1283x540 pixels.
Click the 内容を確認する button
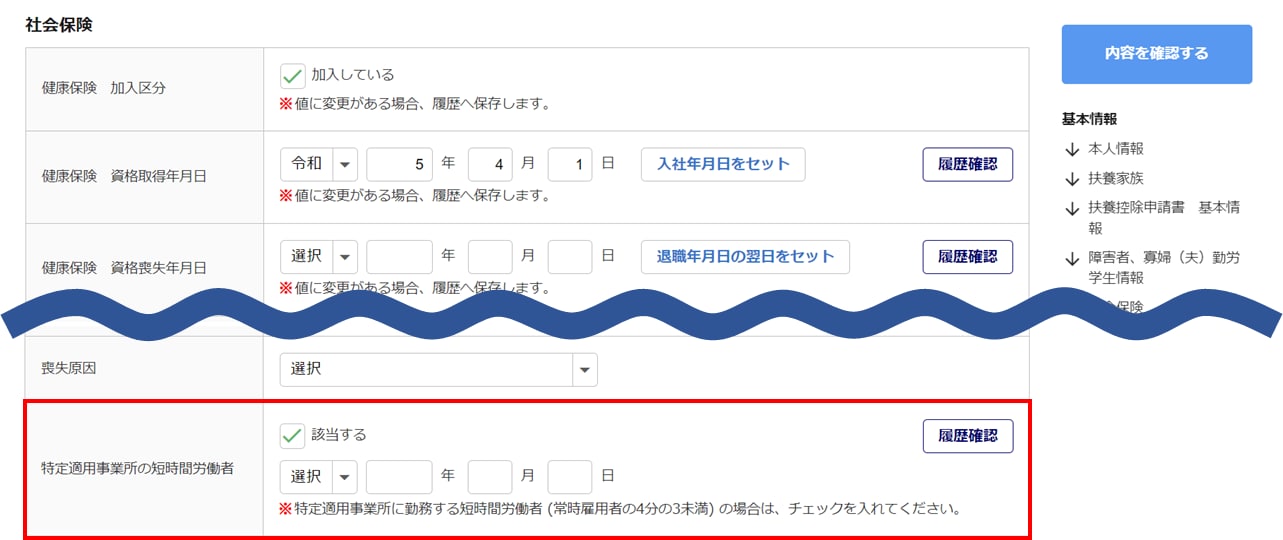pos(1156,54)
